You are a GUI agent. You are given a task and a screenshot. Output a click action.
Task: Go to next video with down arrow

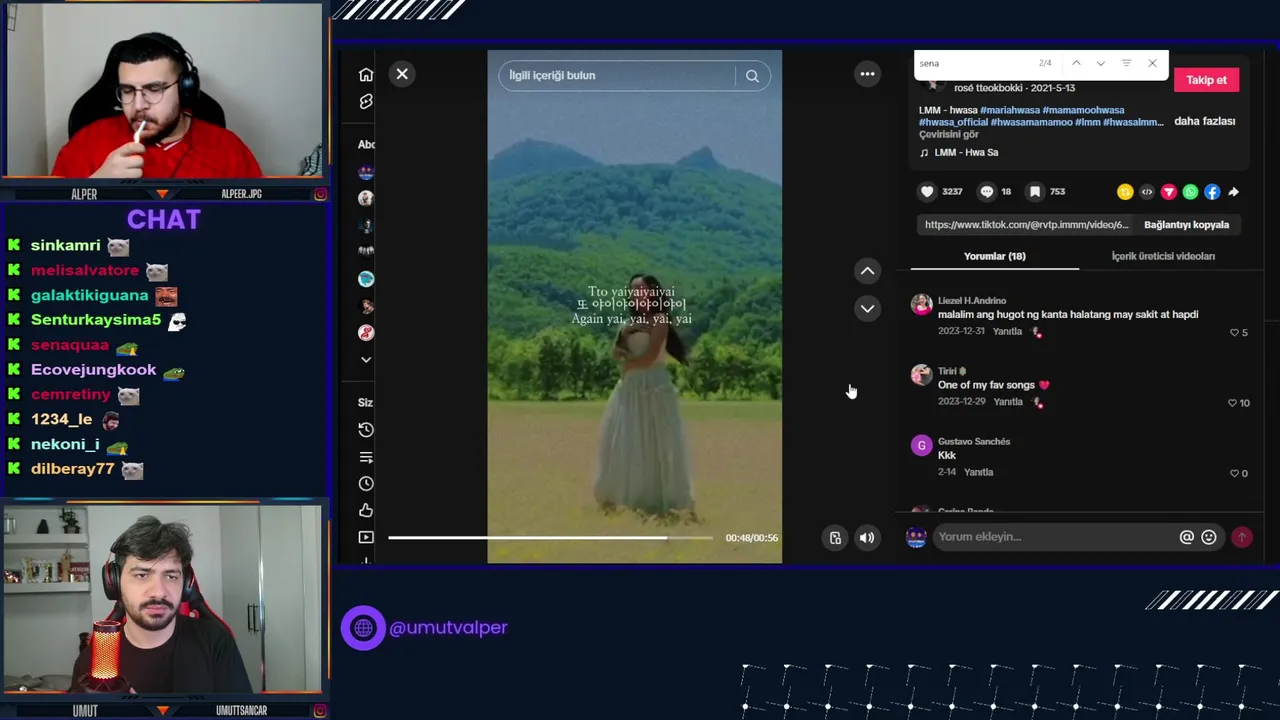coord(867,308)
